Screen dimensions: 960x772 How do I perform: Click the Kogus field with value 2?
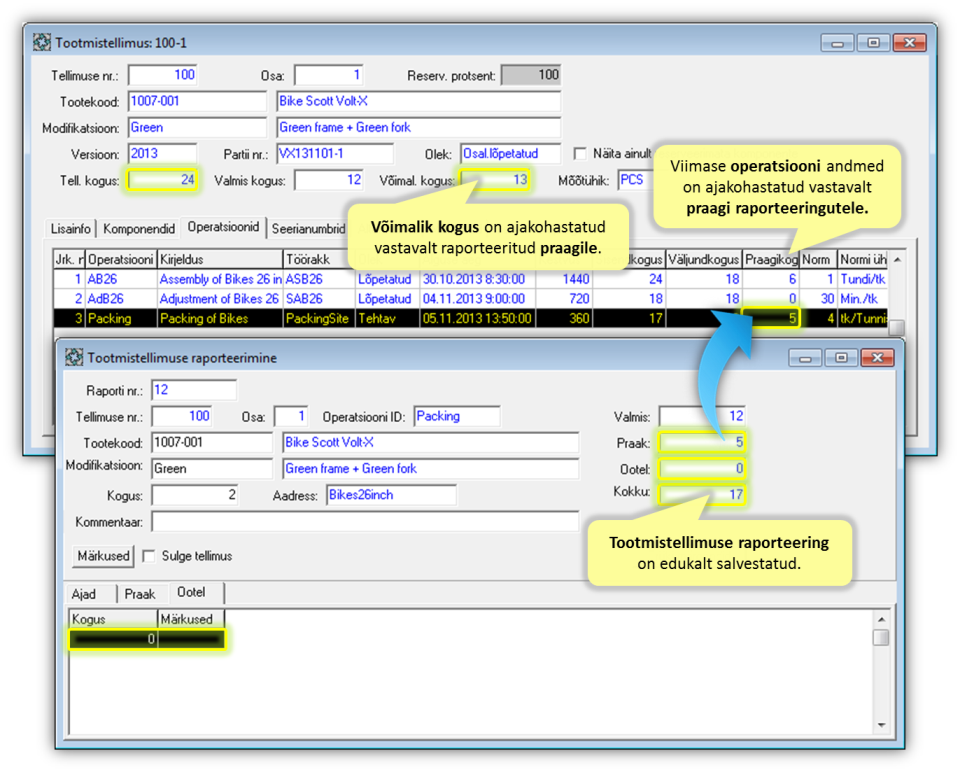click(x=195, y=495)
